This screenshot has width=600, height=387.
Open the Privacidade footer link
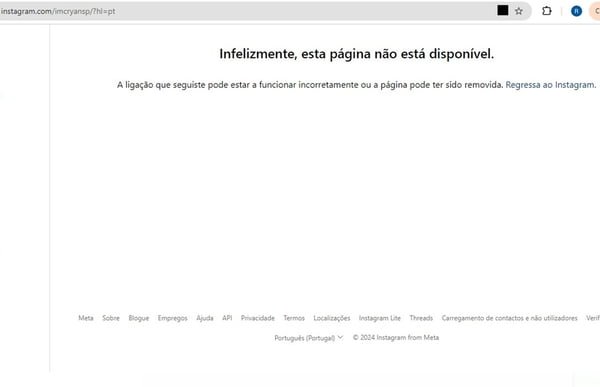258,318
